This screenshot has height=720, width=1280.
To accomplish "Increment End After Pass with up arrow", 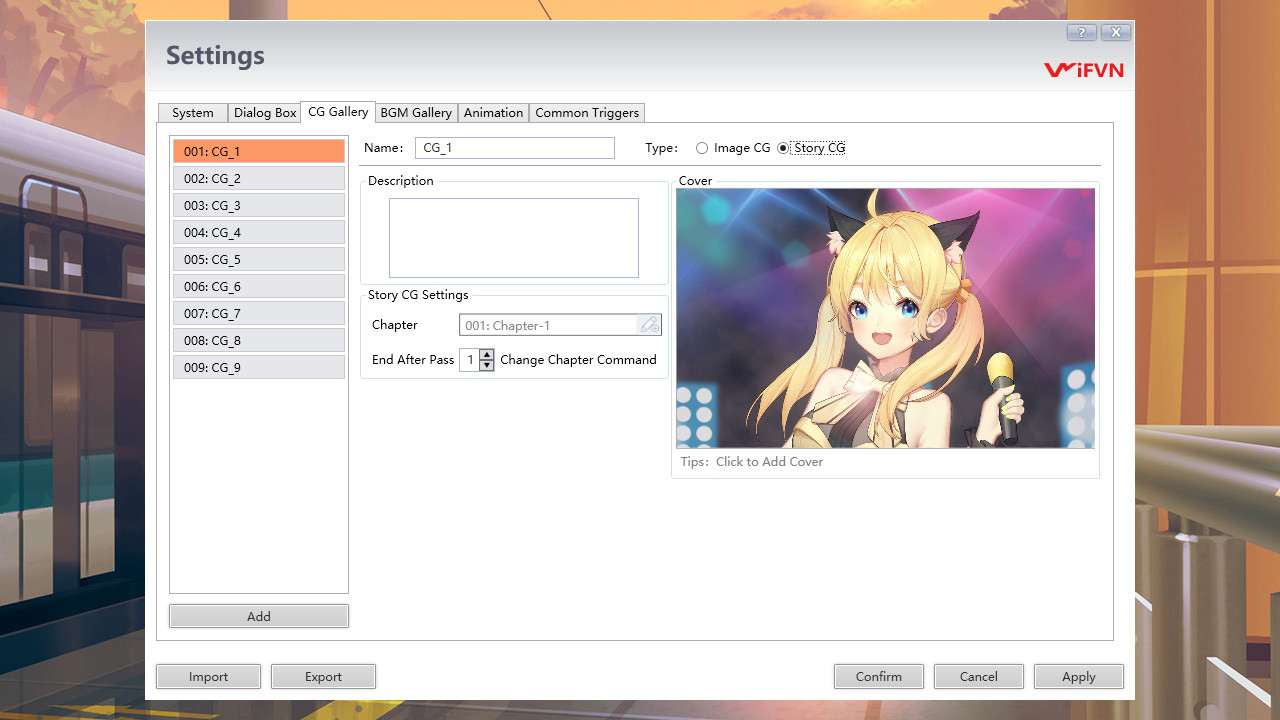I will tap(487, 355).
